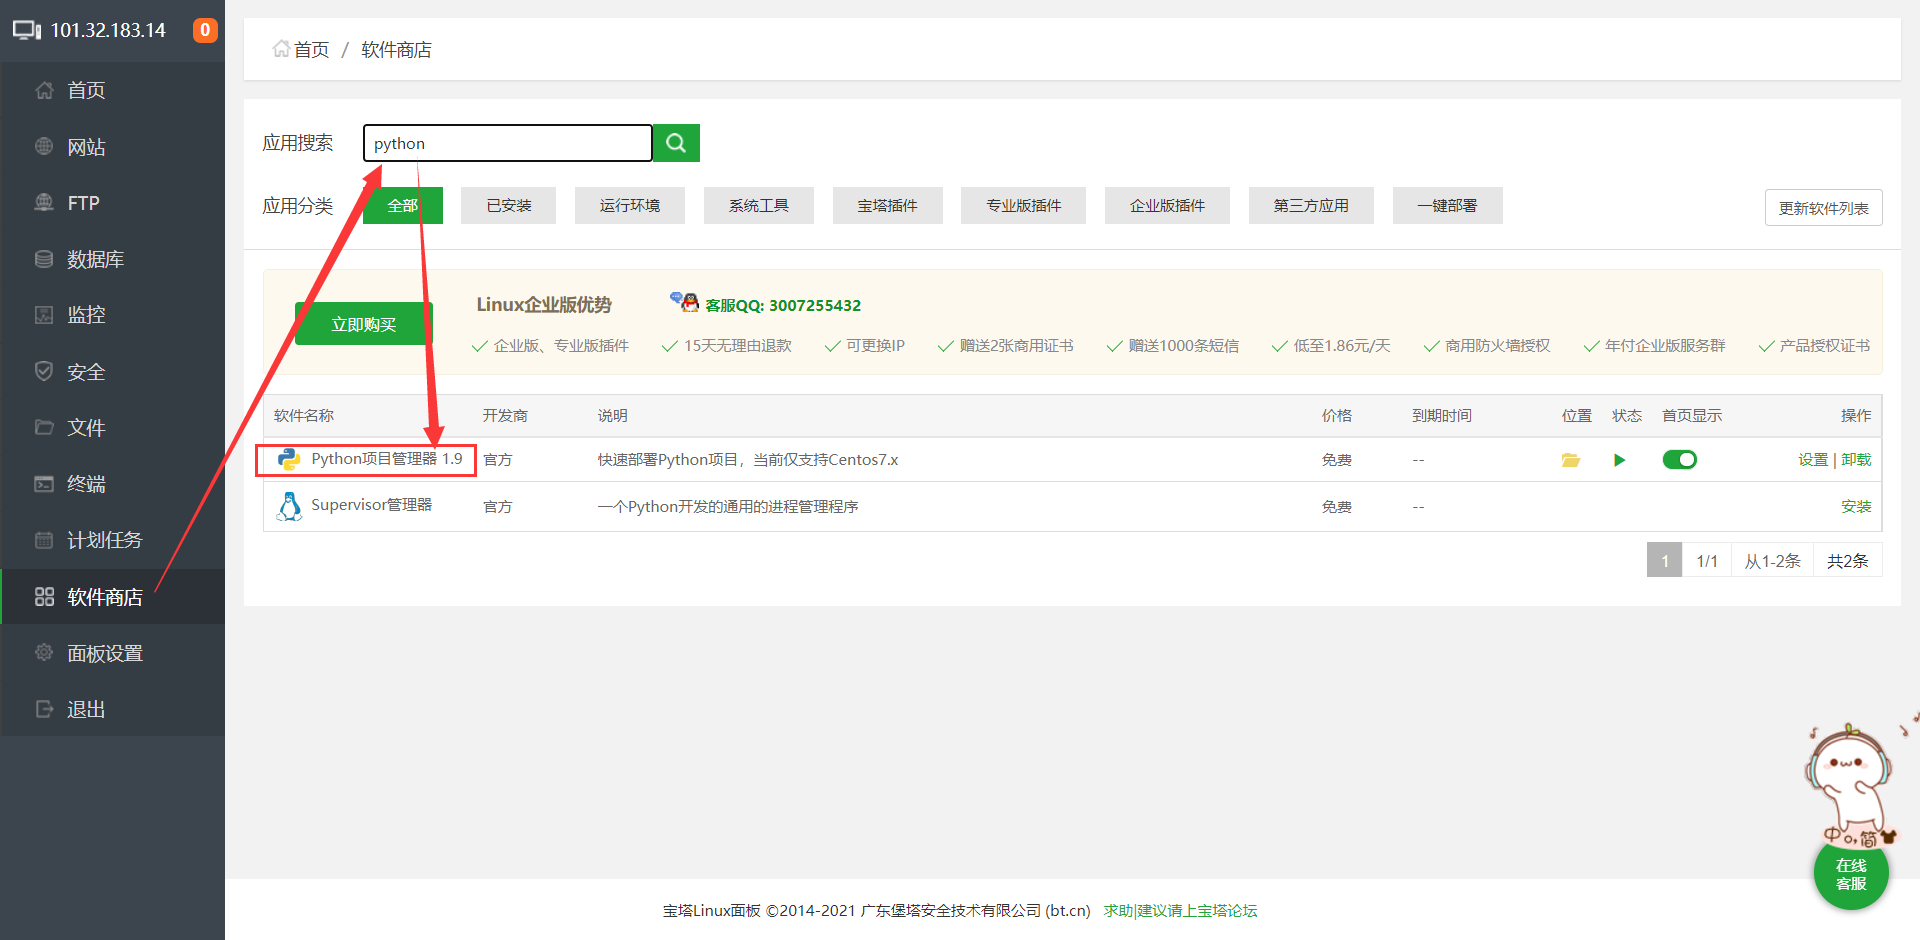Select the 企业版插件 category tab
Screen dimensions: 1920x940
coord(1168,206)
